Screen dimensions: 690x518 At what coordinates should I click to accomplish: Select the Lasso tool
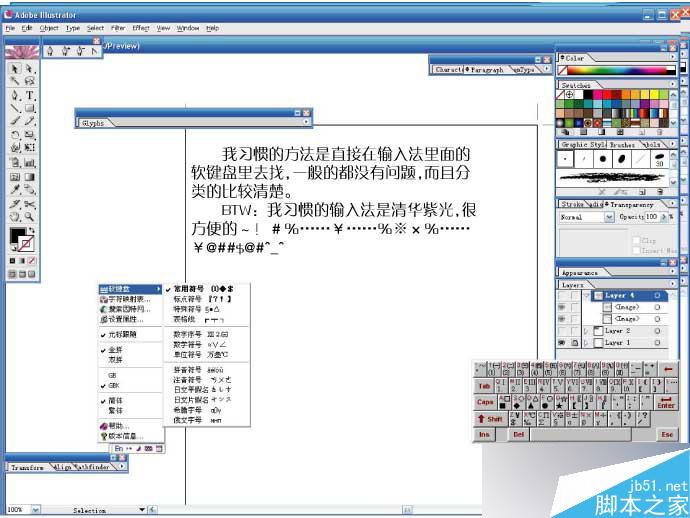tap(29, 81)
